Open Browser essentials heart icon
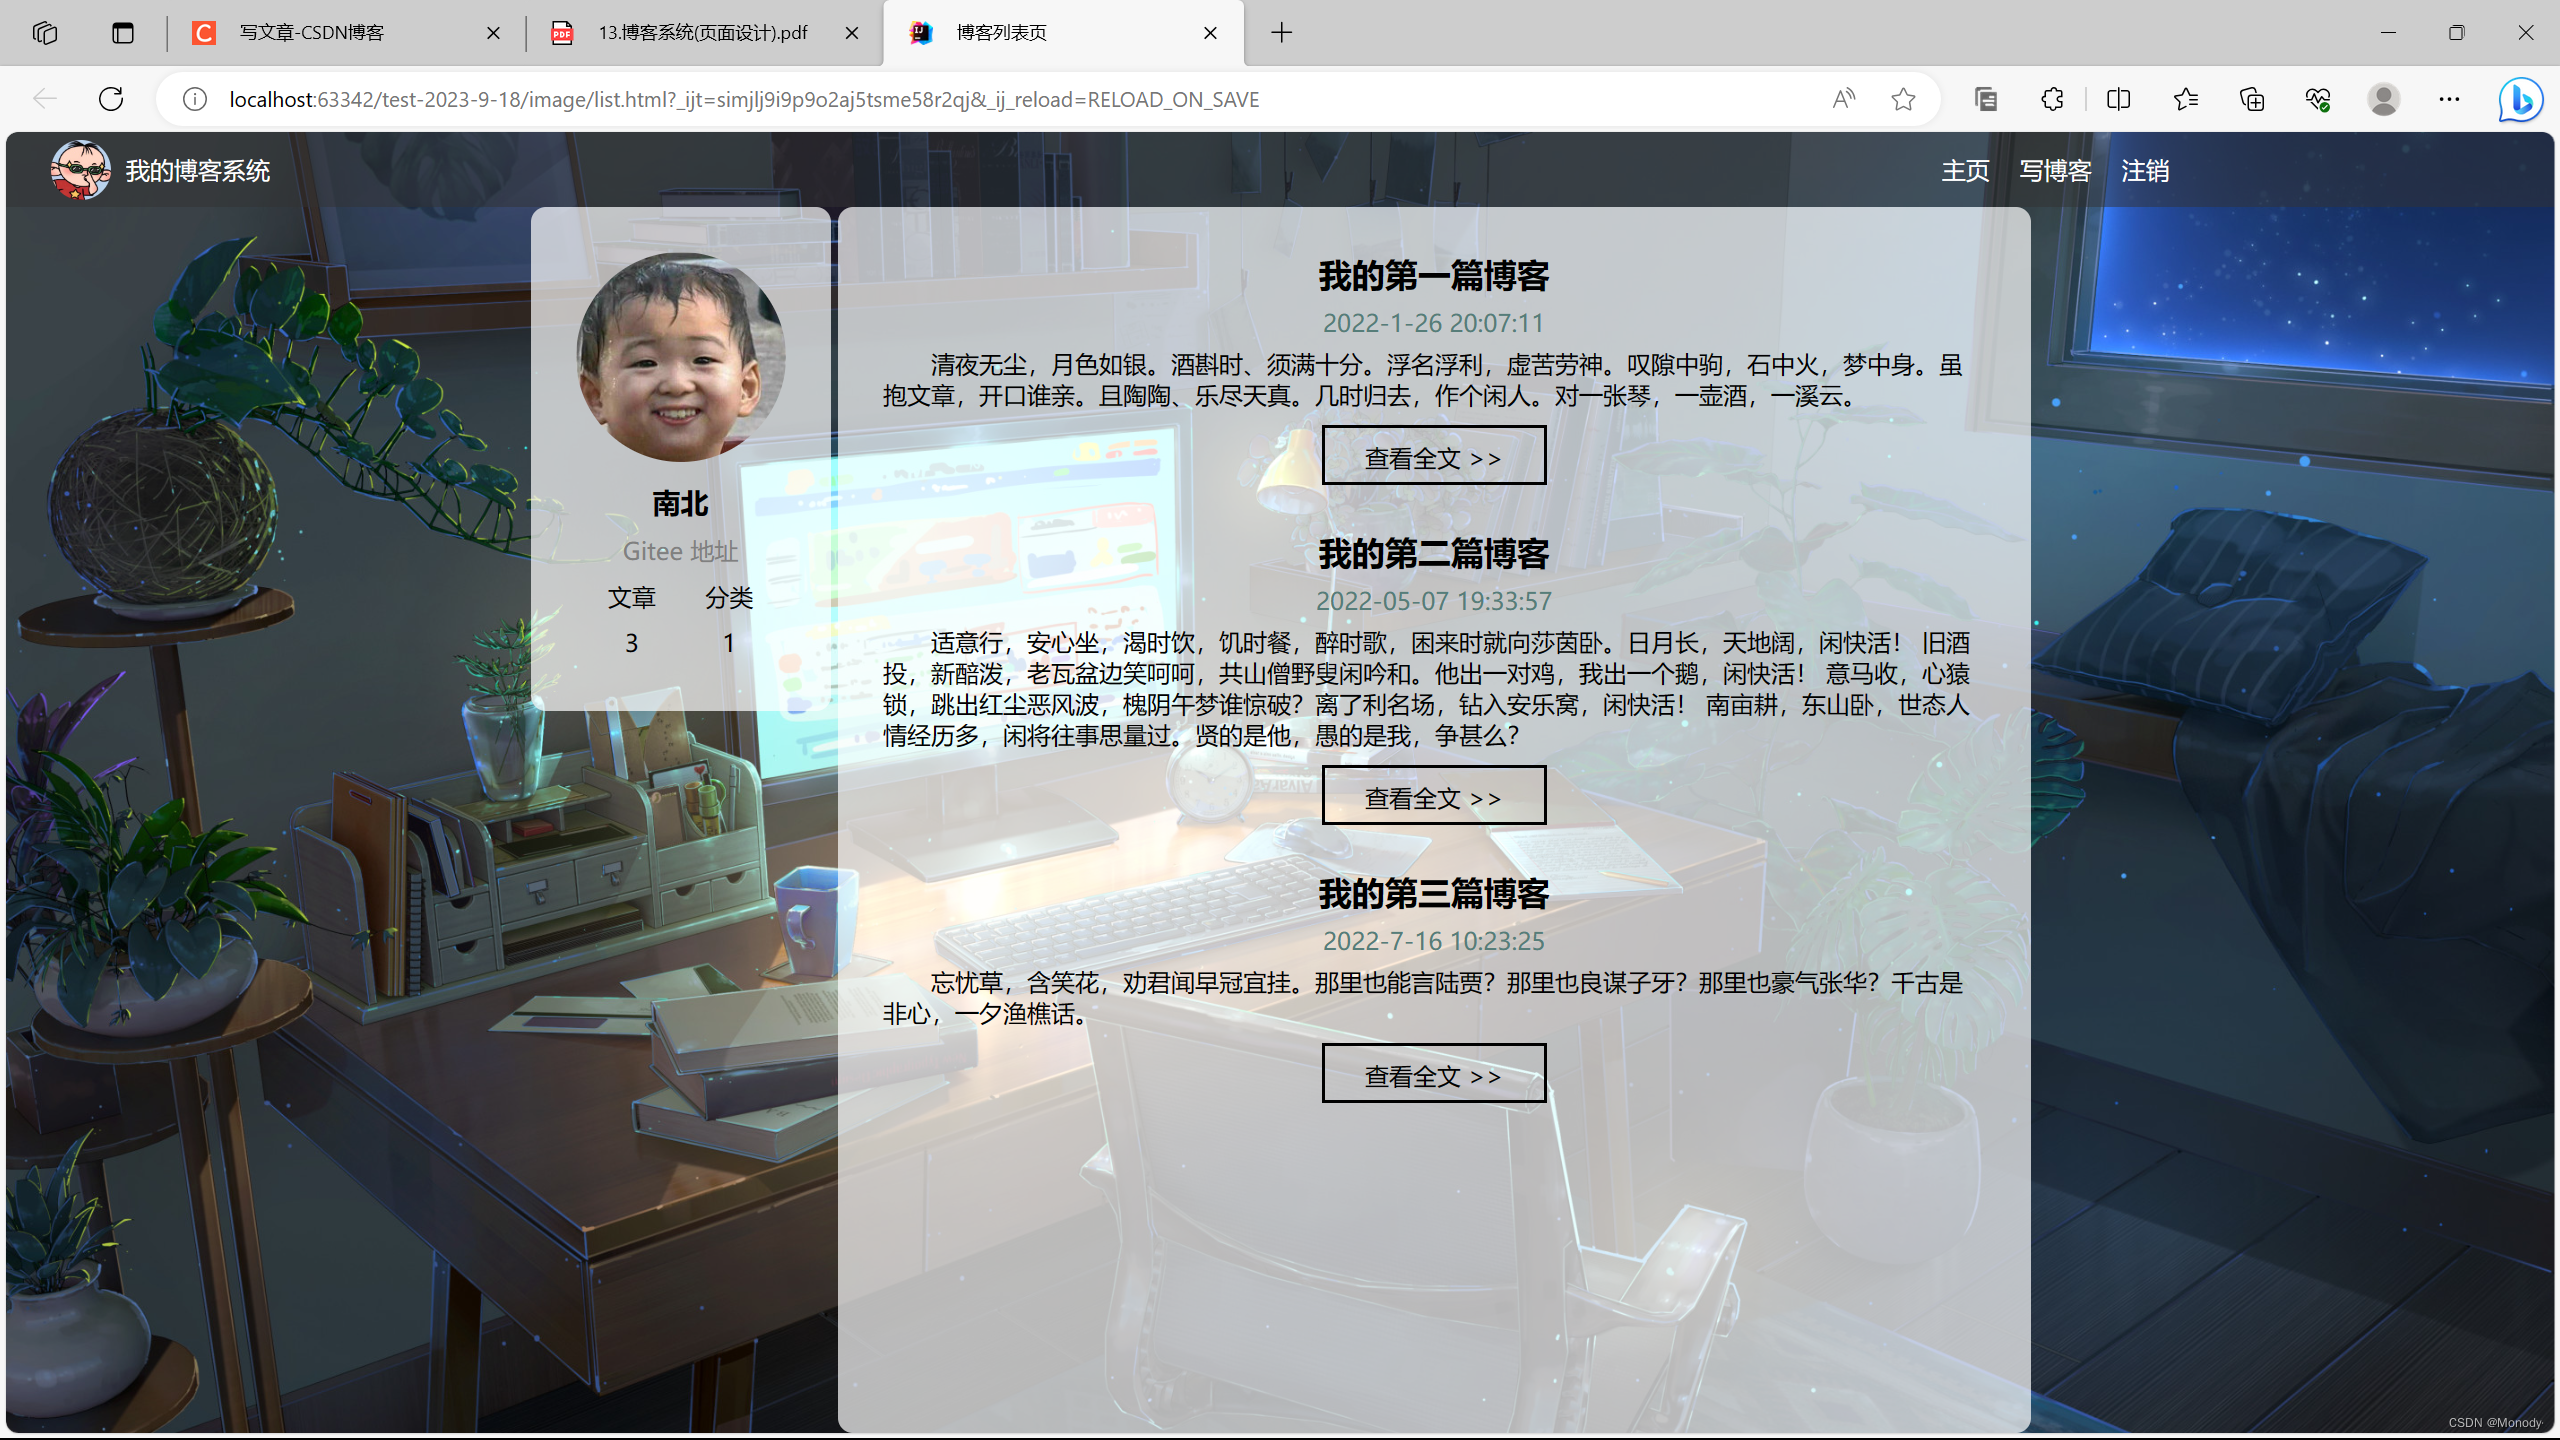This screenshot has width=2560, height=1440. click(x=2318, y=99)
